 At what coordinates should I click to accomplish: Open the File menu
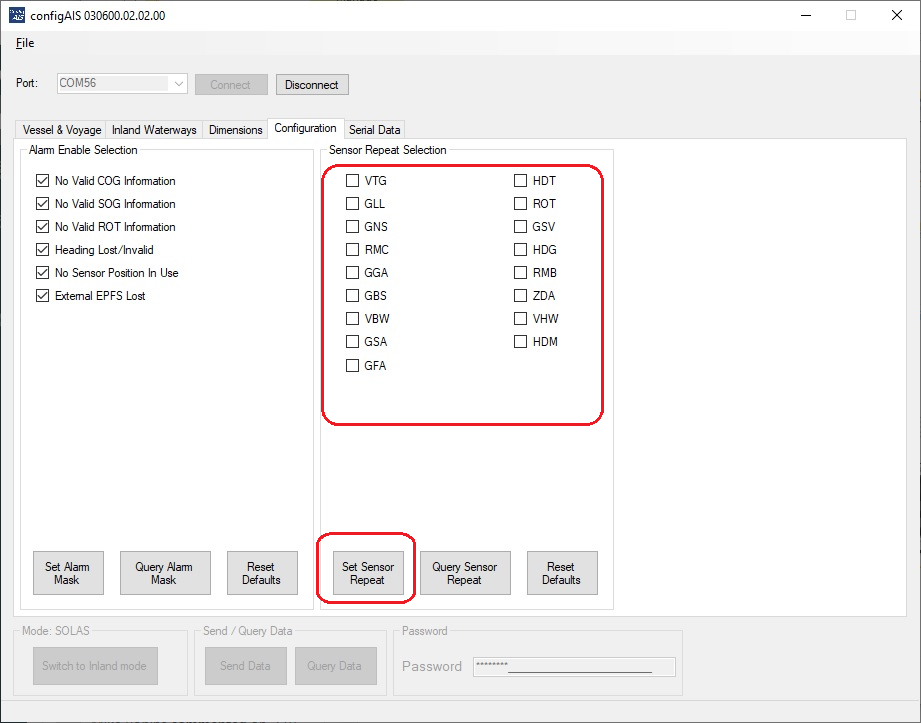pyautogui.click(x=25, y=43)
